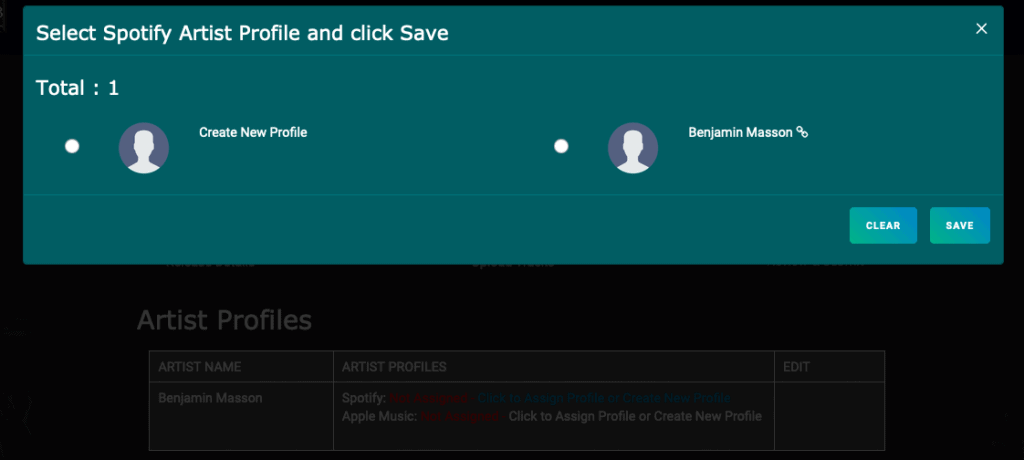Click the Apple Music Not Assigned status
The height and width of the screenshot is (460, 1024).
(x=460, y=416)
